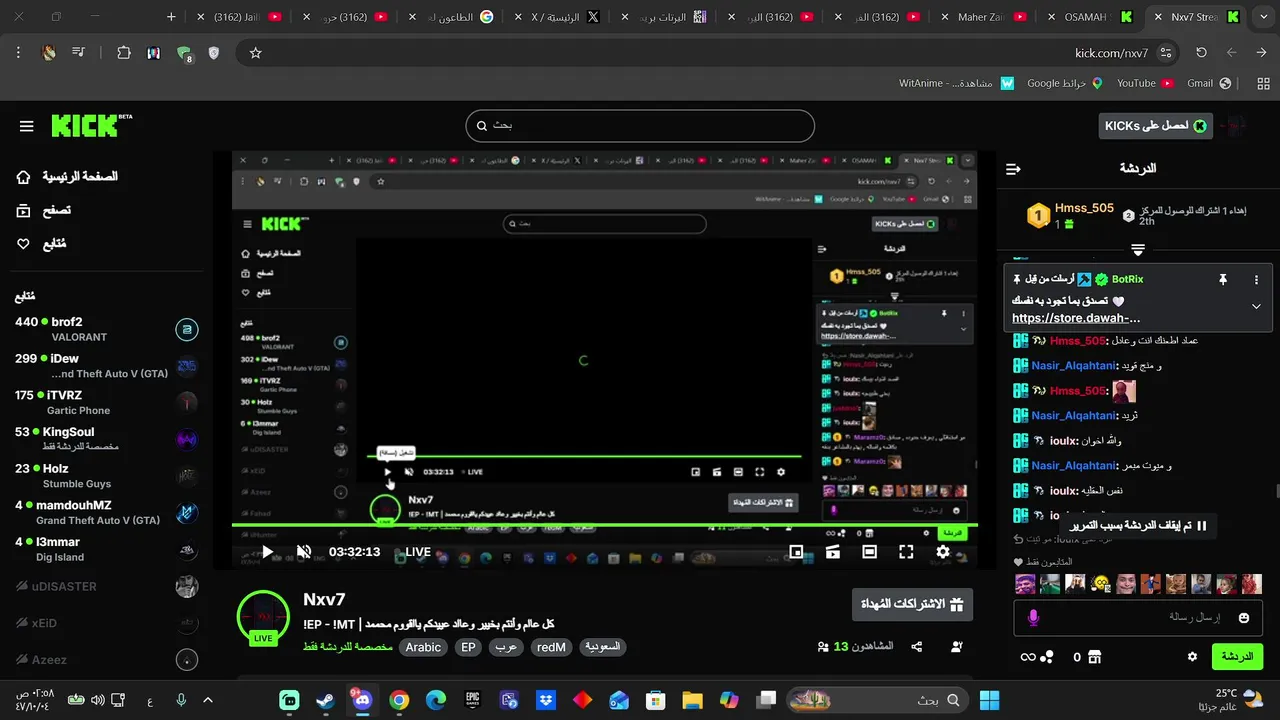1280x720 pixels.
Task: Open KingSoul channel in sidebar
Action: click(105, 439)
